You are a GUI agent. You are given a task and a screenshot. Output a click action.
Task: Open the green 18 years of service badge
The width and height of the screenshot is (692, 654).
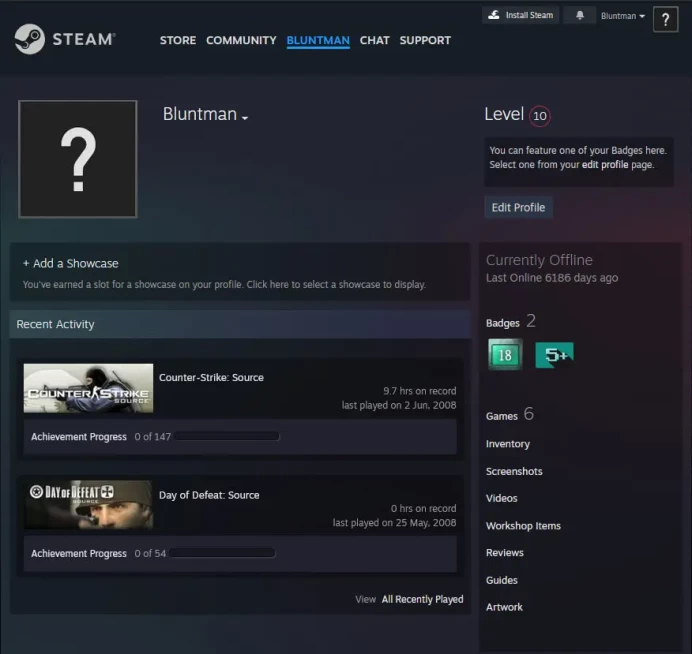point(505,354)
